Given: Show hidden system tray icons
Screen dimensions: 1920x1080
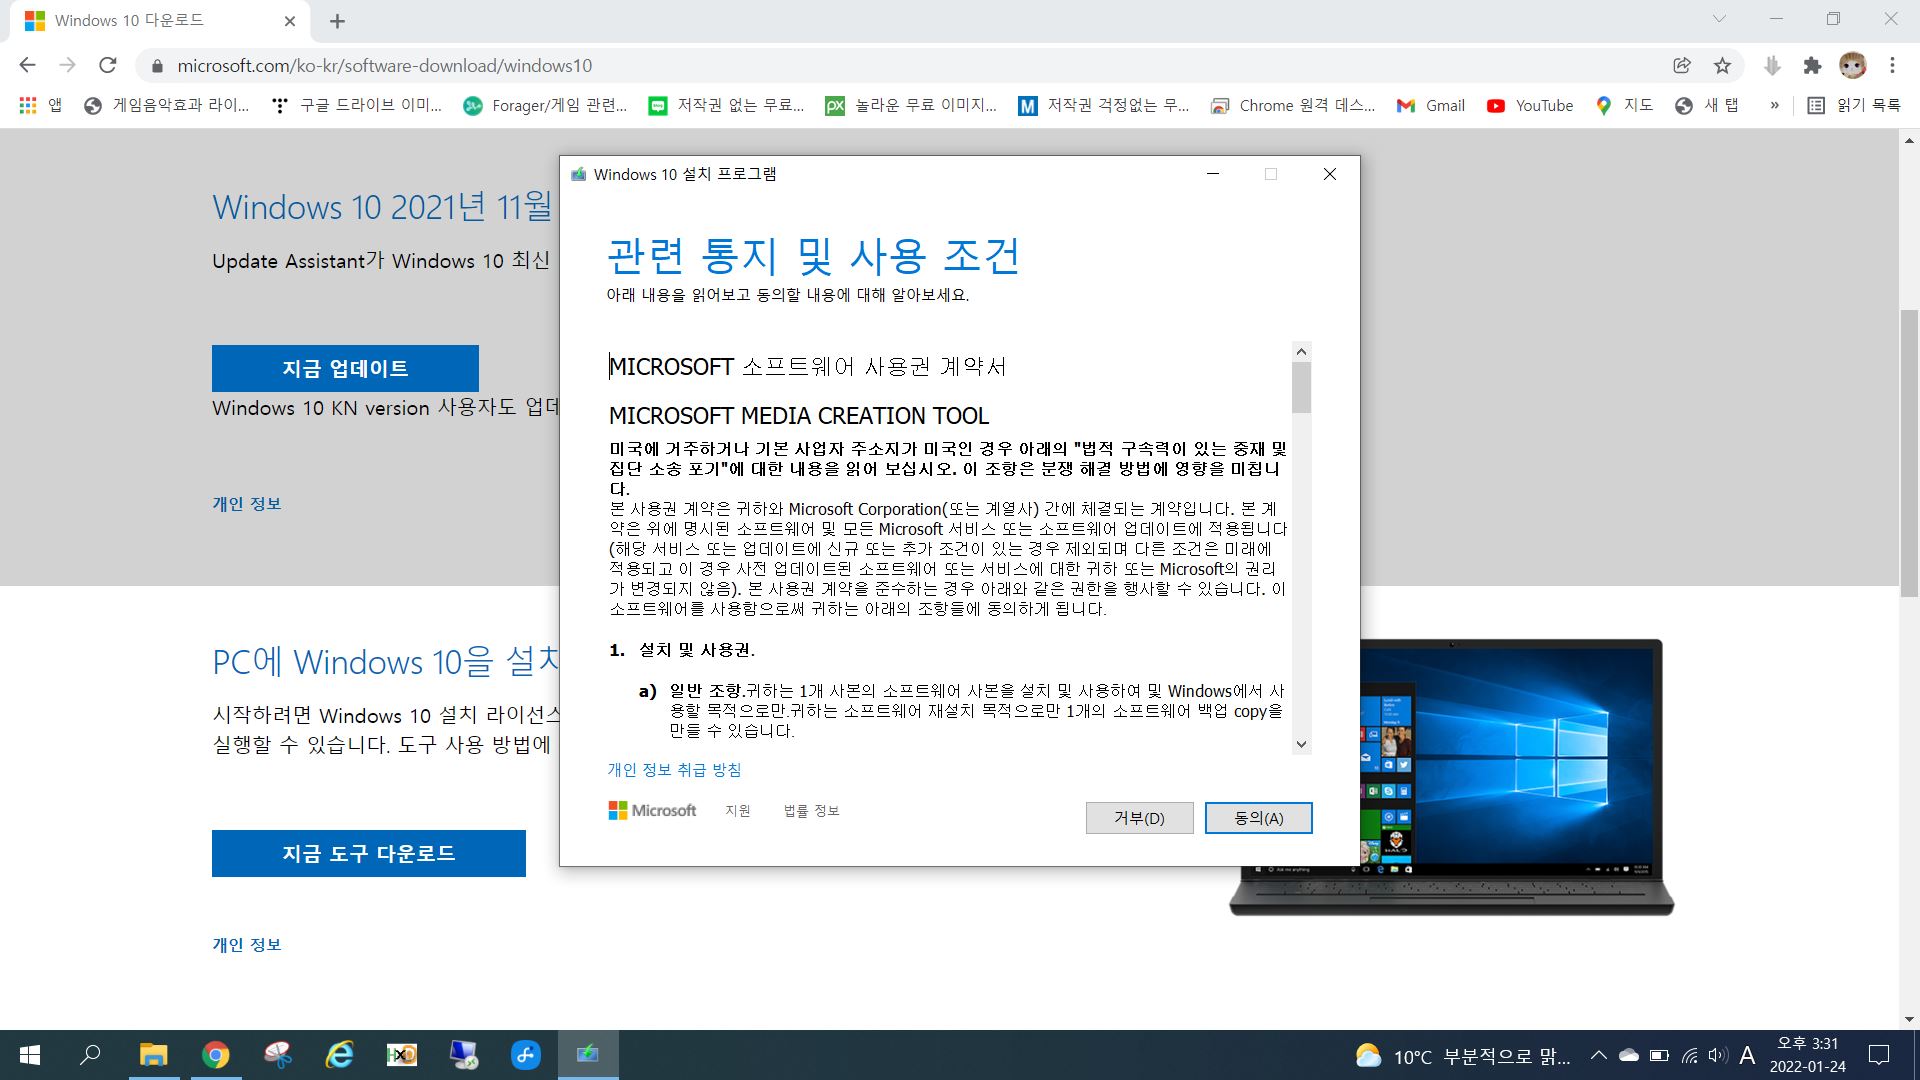Looking at the screenshot, I should [1598, 1056].
